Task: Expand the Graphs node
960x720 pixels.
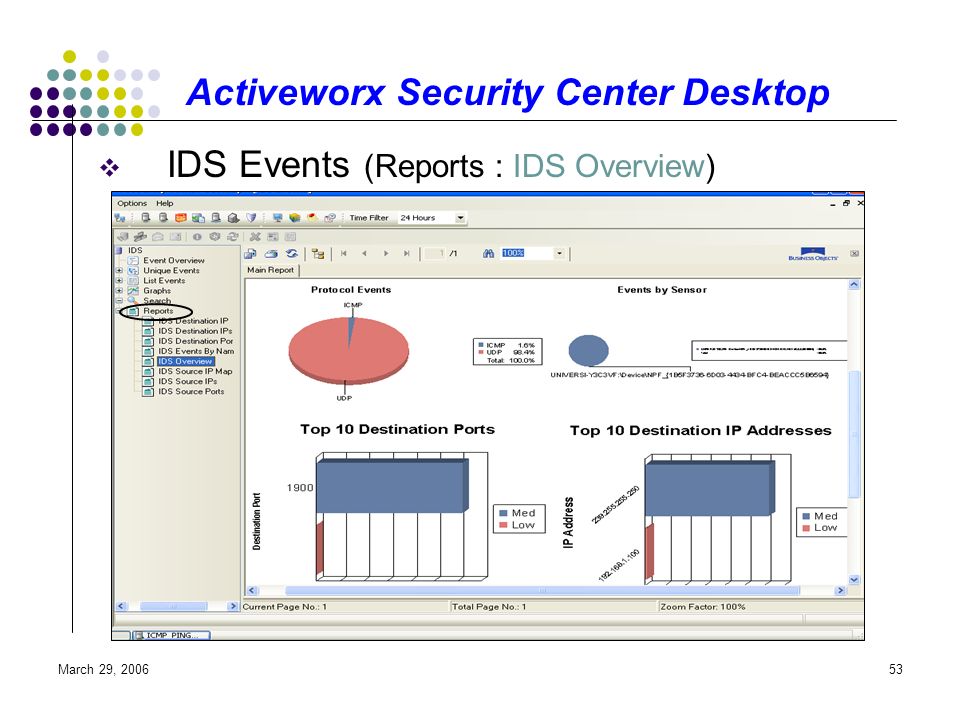Action: pyautogui.click(x=119, y=291)
